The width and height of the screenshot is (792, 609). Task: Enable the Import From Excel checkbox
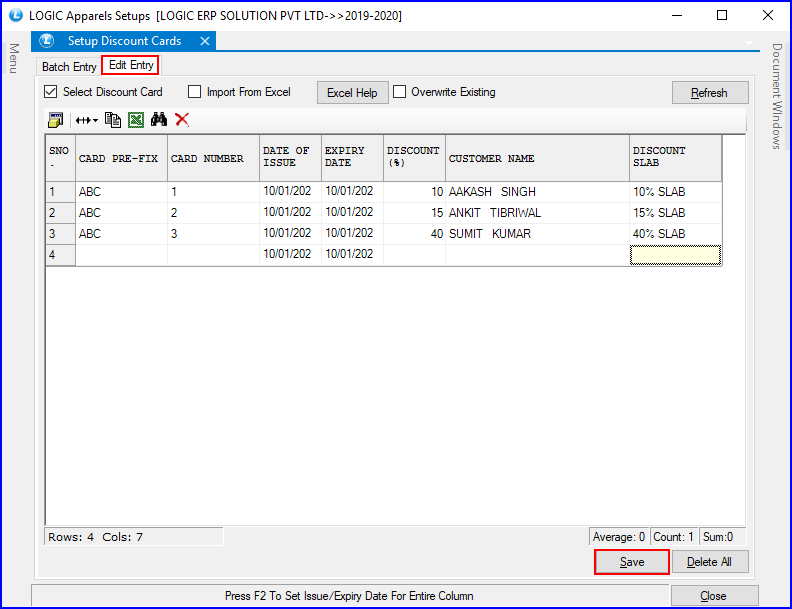[x=194, y=91]
